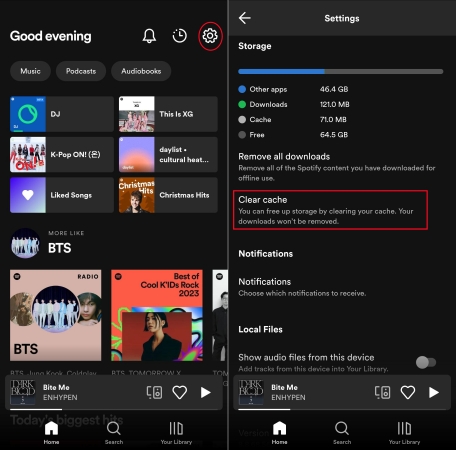This screenshot has width=456, height=450.
Task: Open BTS Radio playlist cover
Action: coord(56,315)
